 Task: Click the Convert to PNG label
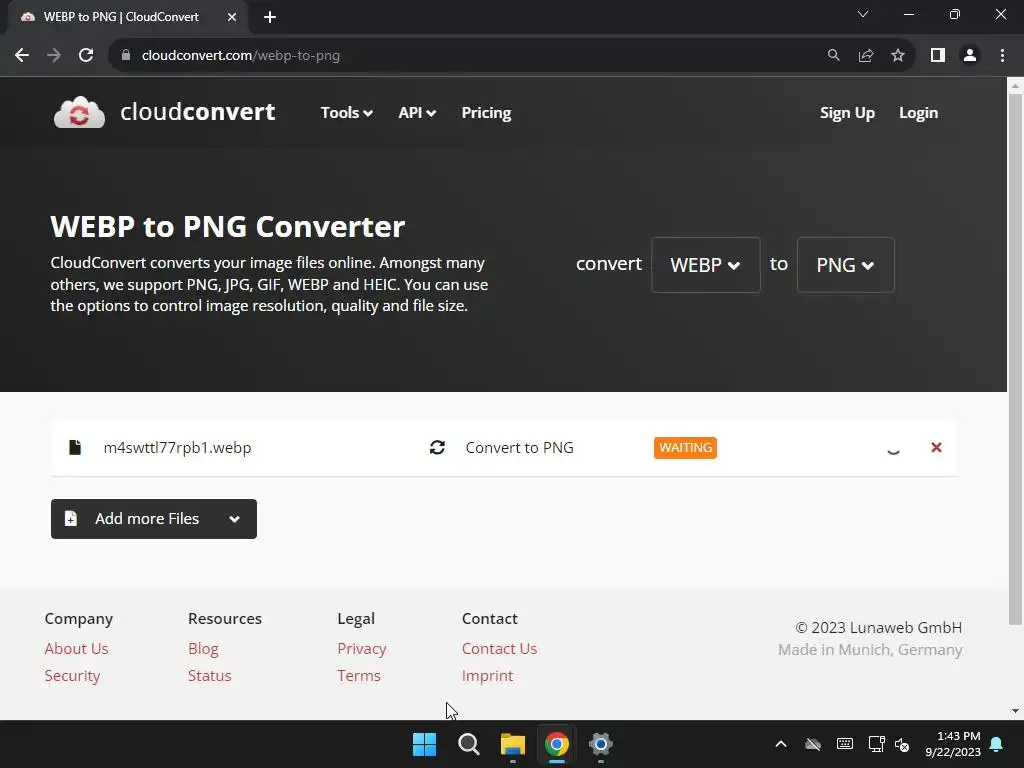[x=519, y=447]
